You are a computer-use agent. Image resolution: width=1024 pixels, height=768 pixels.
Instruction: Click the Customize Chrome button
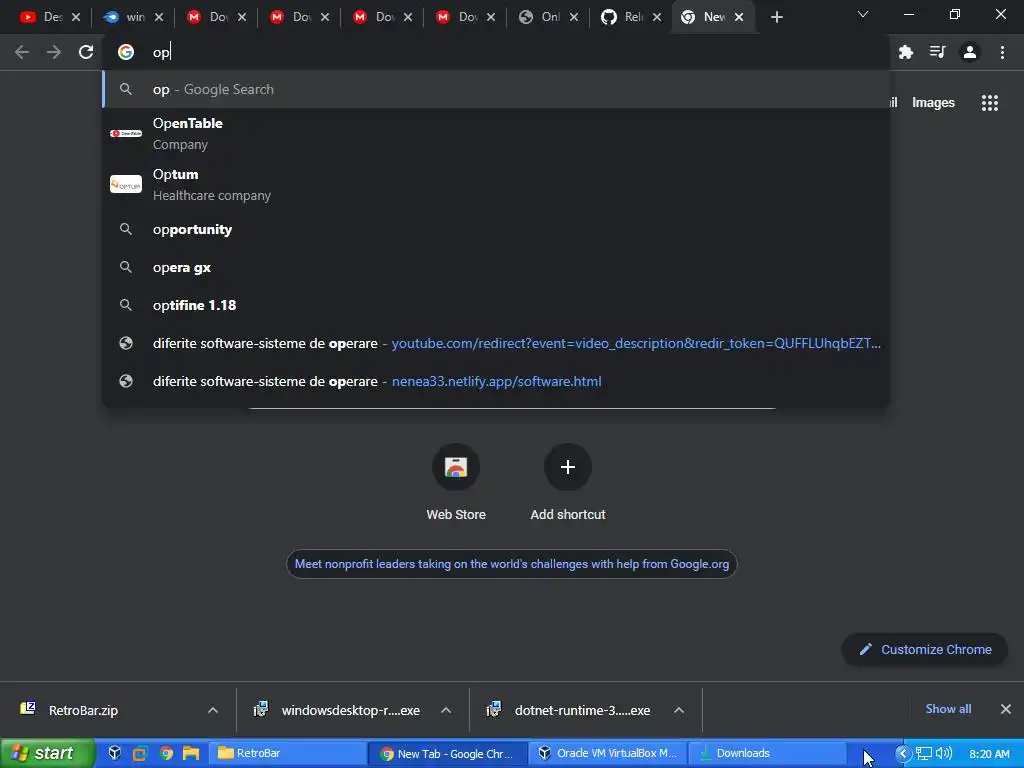pyautogui.click(x=925, y=649)
